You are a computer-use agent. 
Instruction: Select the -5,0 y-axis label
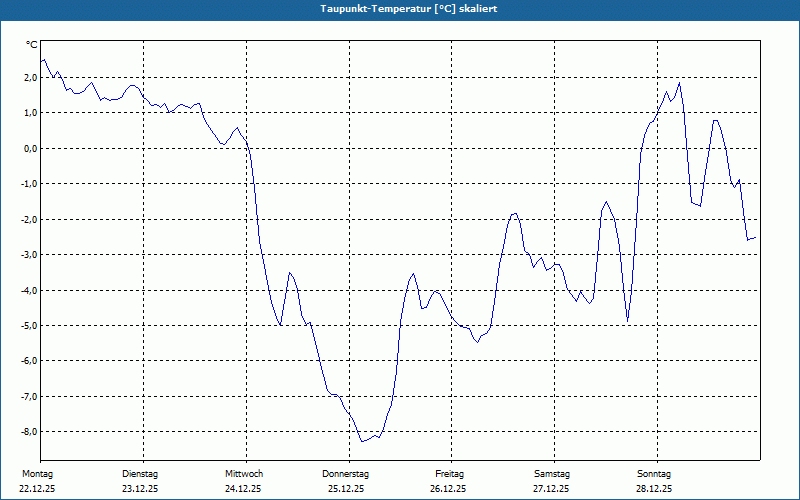pyautogui.click(x=29, y=326)
